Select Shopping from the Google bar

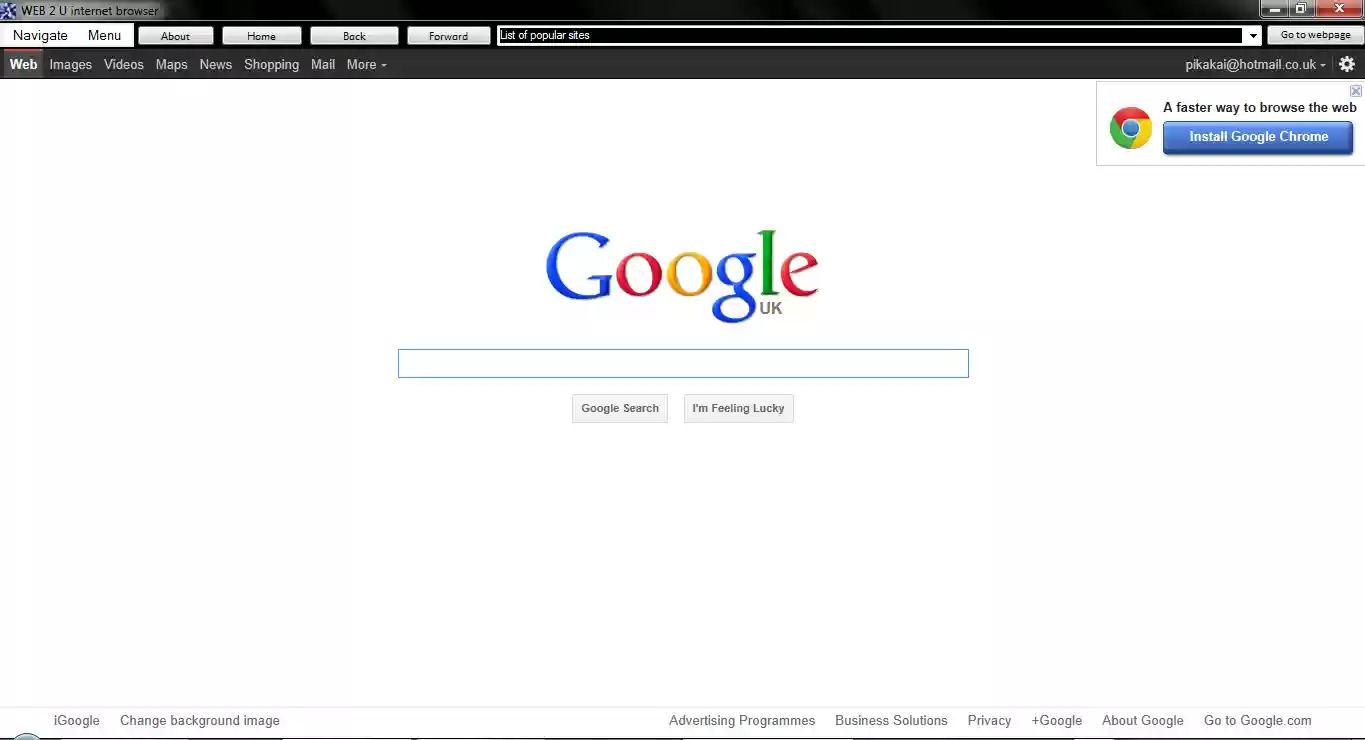[271, 64]
